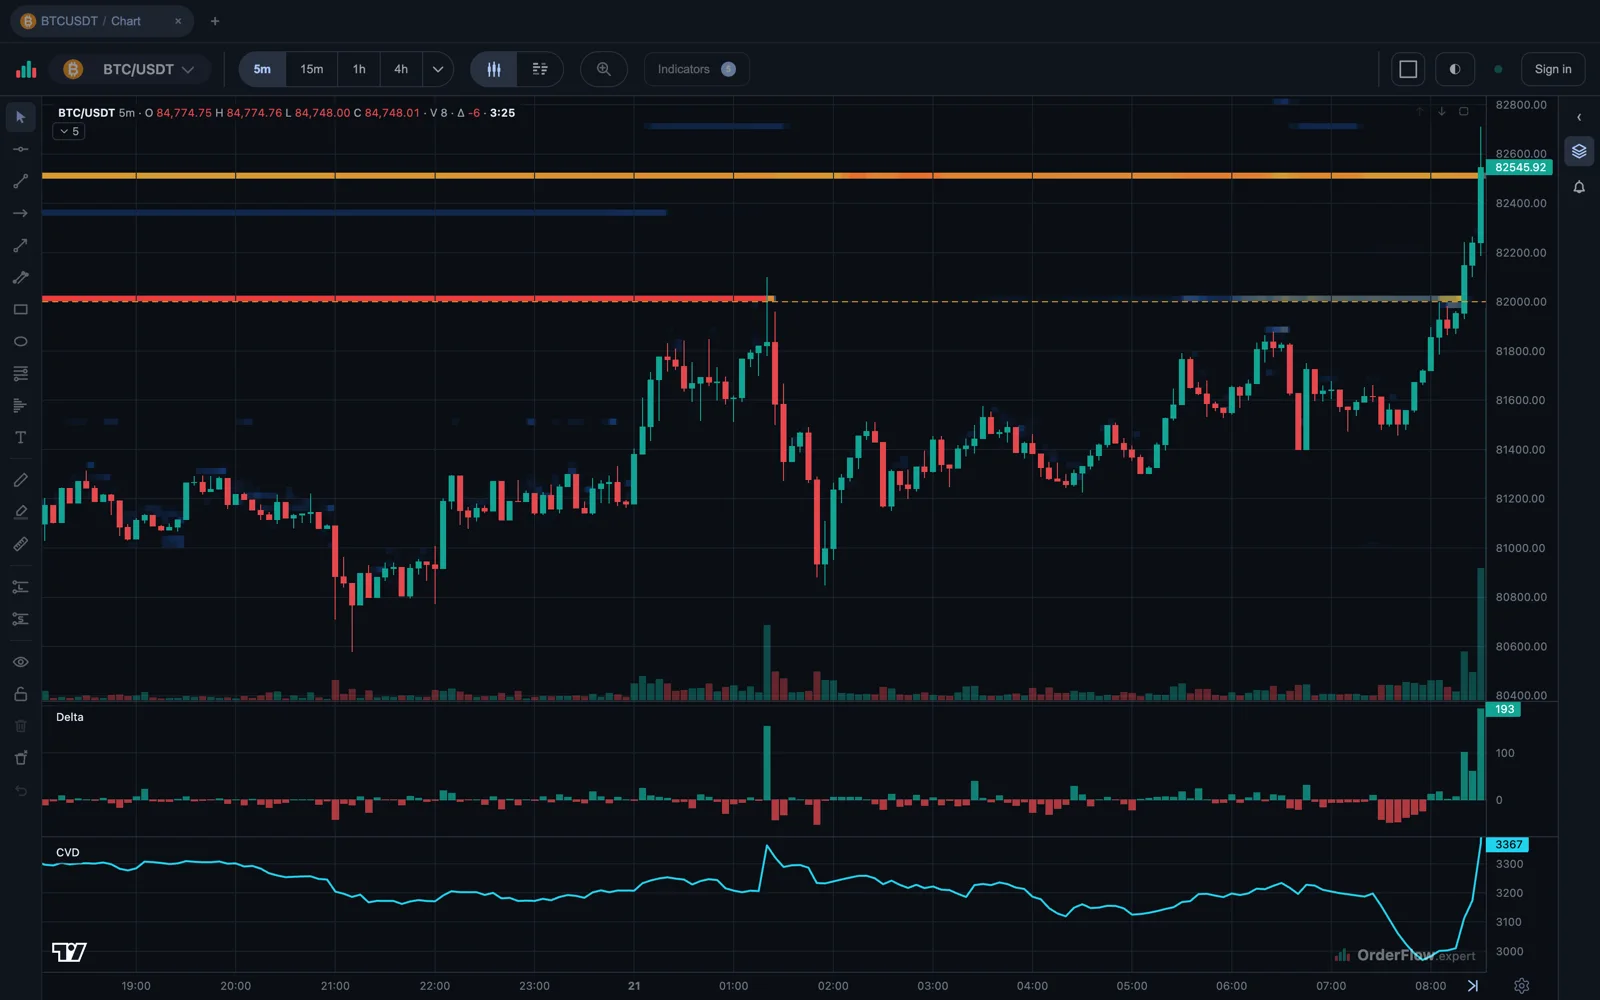This screenshot has height=1000, width=1600.
Task: Select the horizontal ray arrow tool
Action: pyautogui.click(x=20, y=213)
